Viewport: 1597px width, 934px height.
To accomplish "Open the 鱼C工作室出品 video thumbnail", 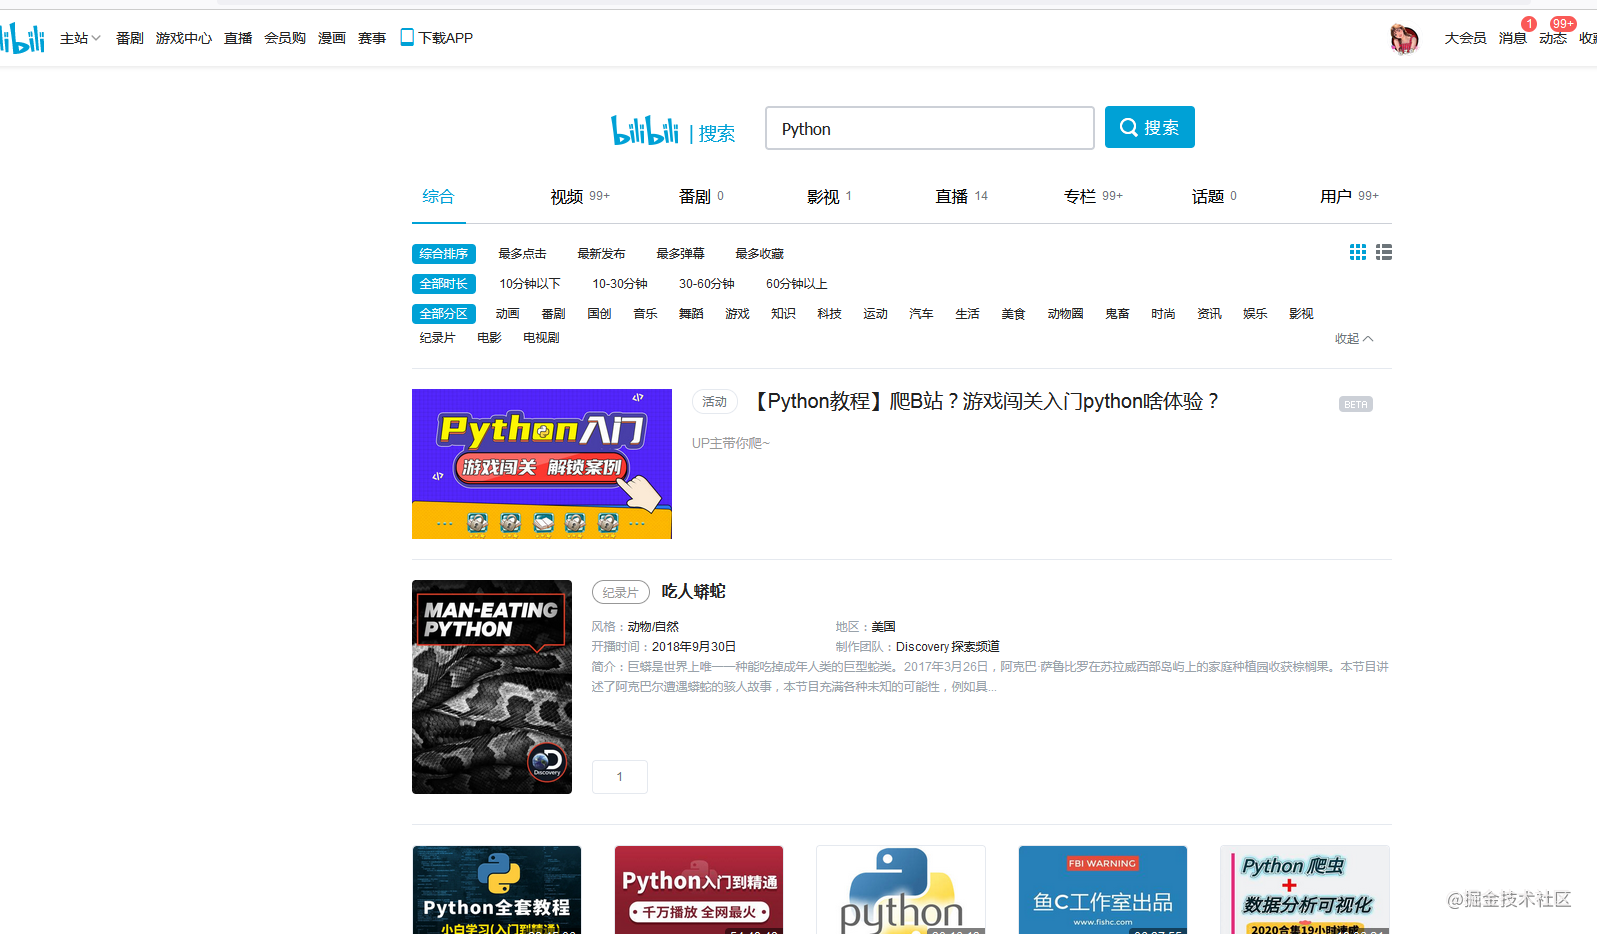I will pos(1103,890).
